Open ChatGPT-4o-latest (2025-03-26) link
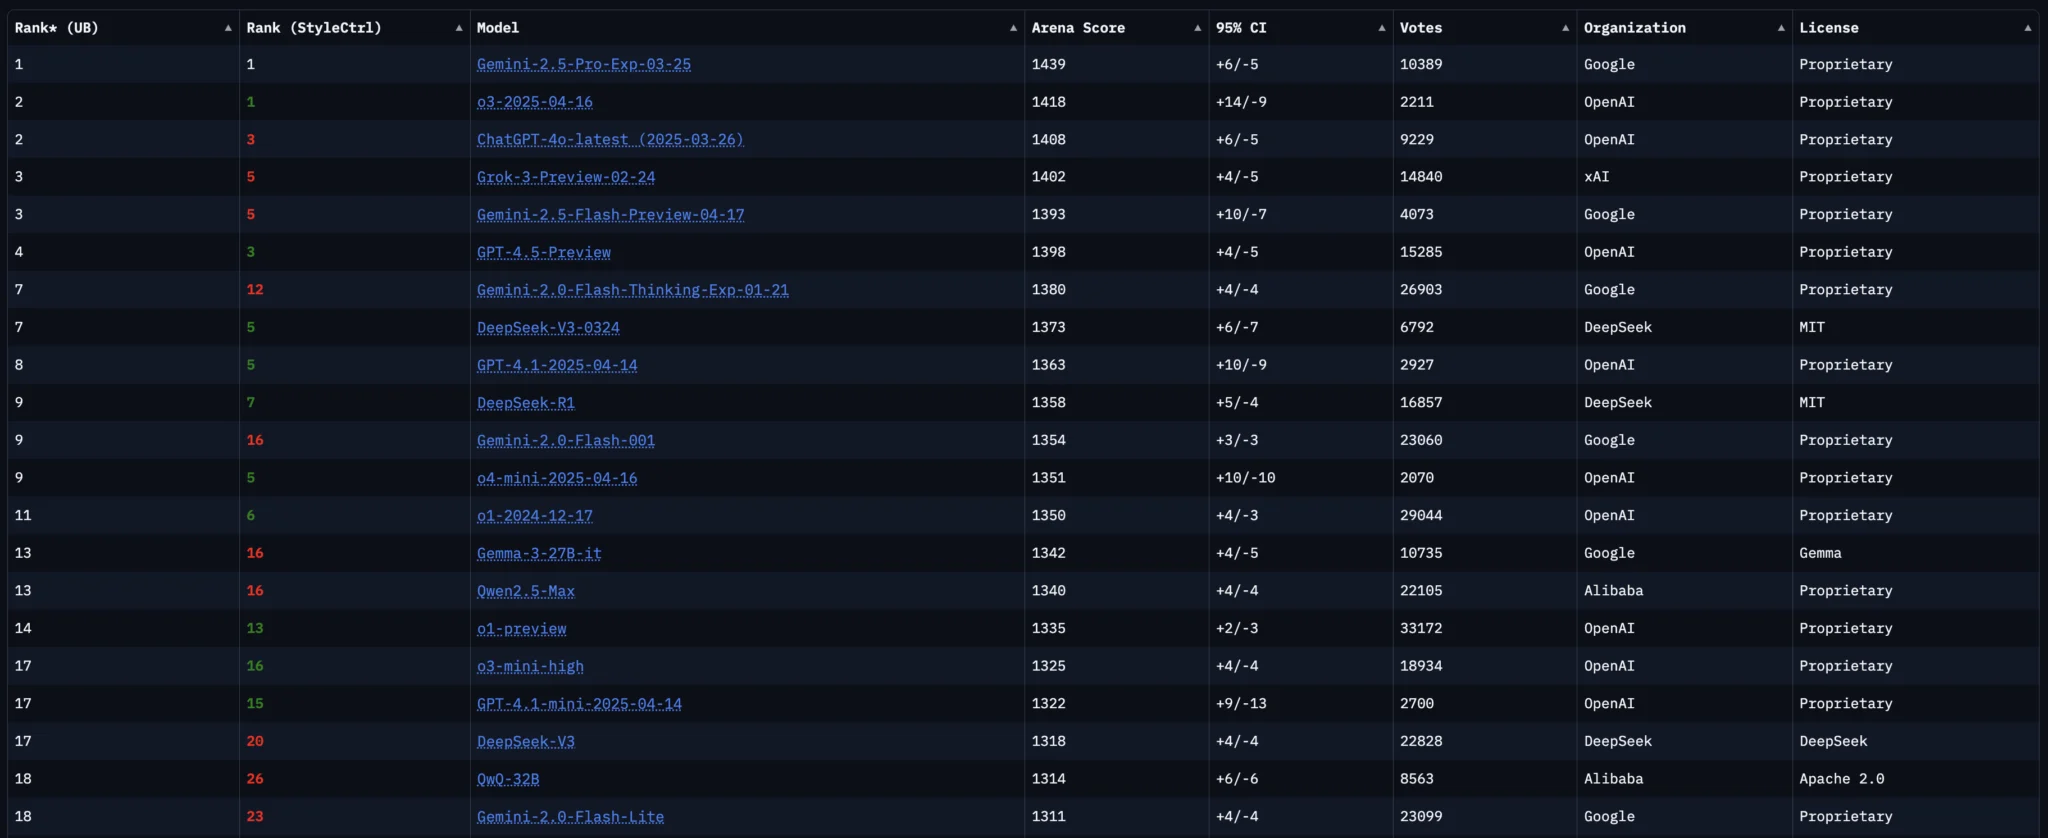The width and height of the screenshot is (2048, 838). click(610, 139)
